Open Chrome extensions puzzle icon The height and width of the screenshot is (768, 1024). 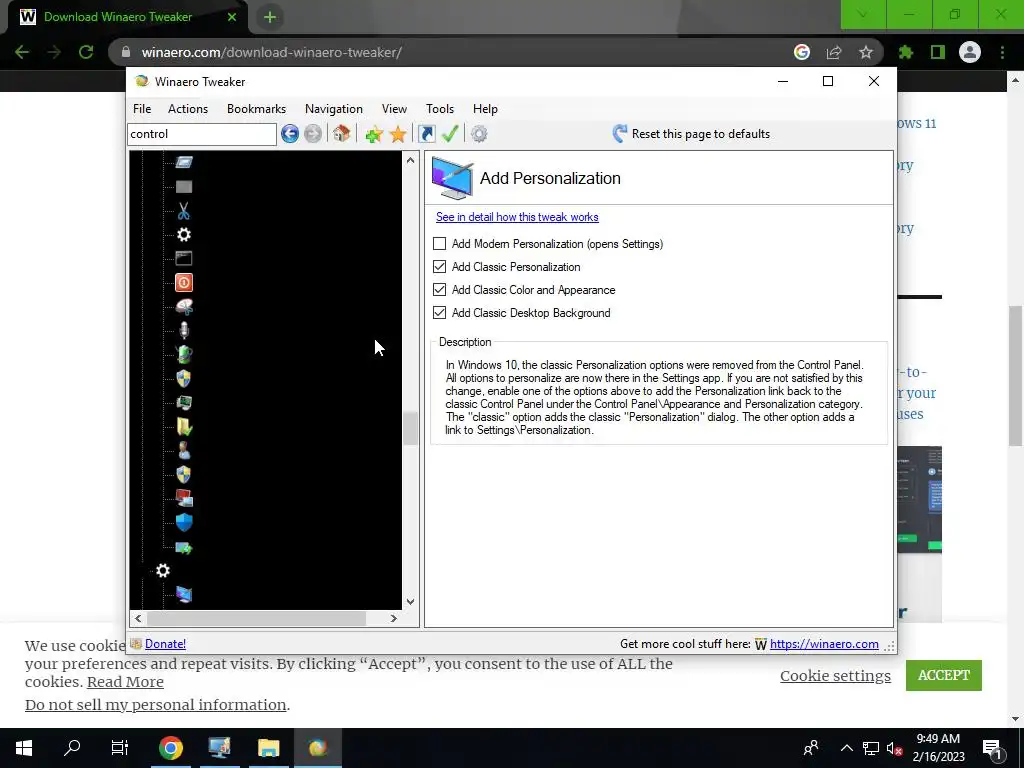(x=906, y=52)
